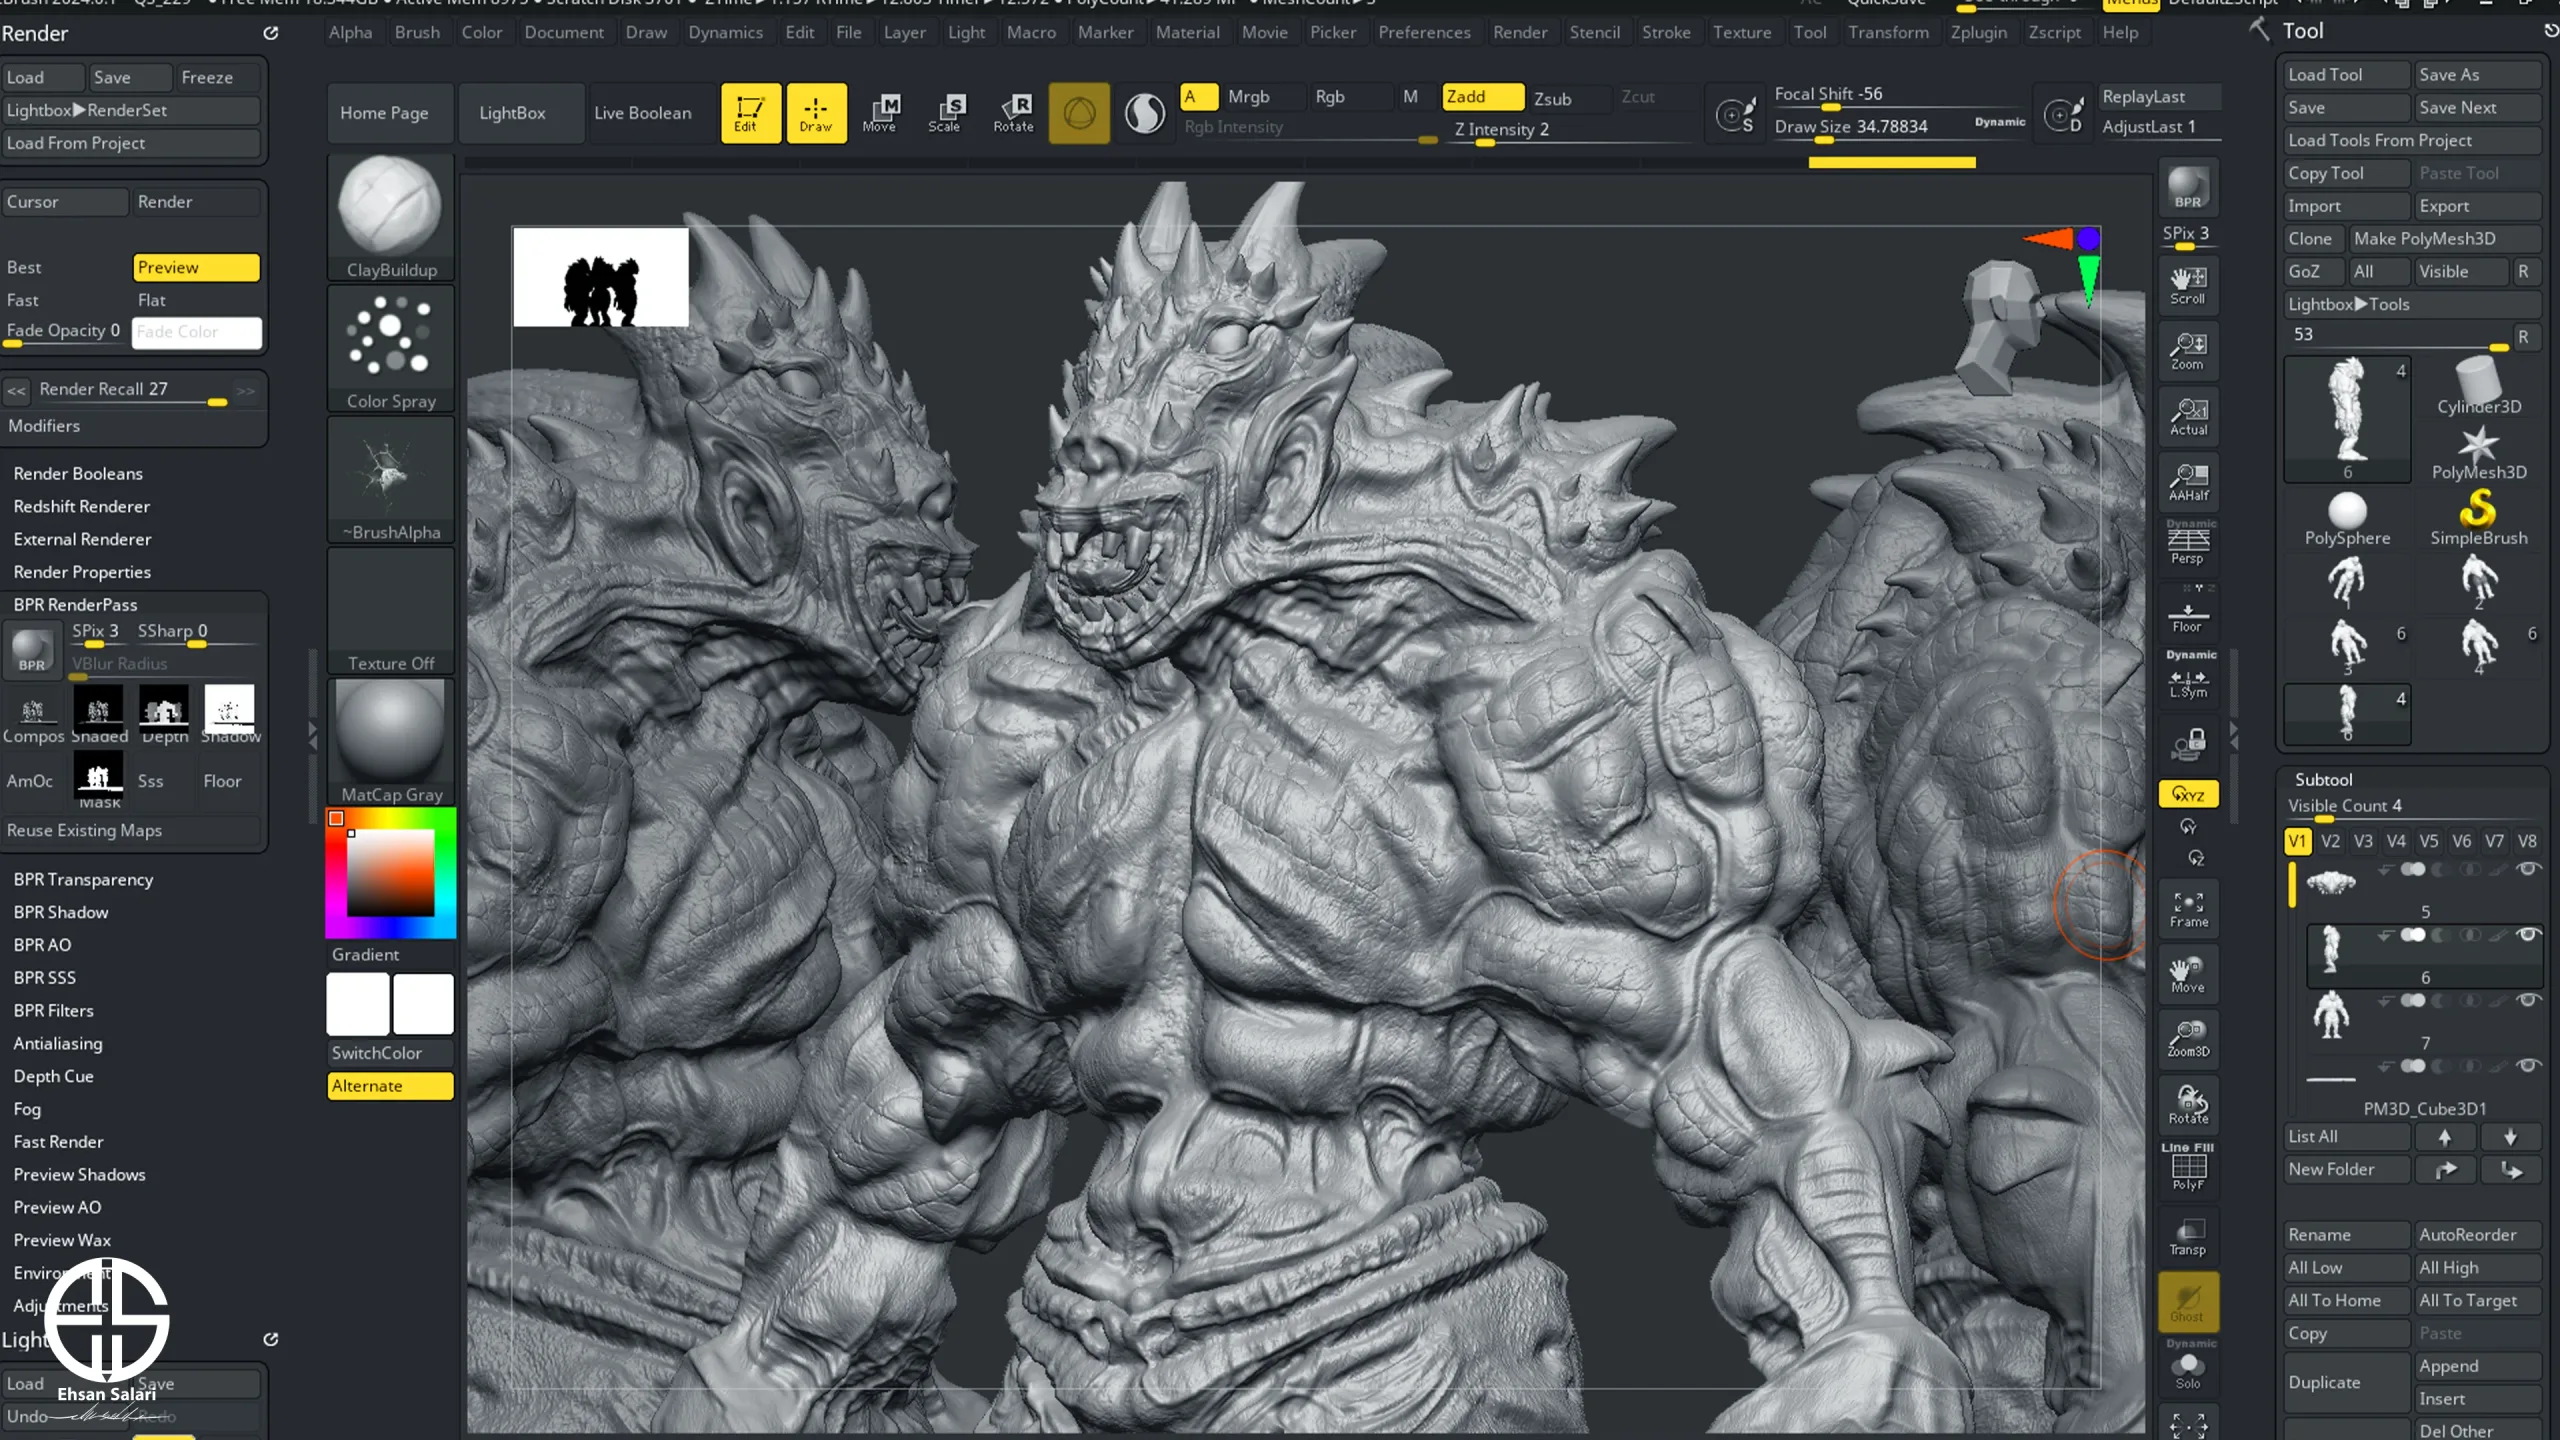The image size is (2560, 1440).
Task: Click the silhouette thumbnail preview
Action: point(600,277)
